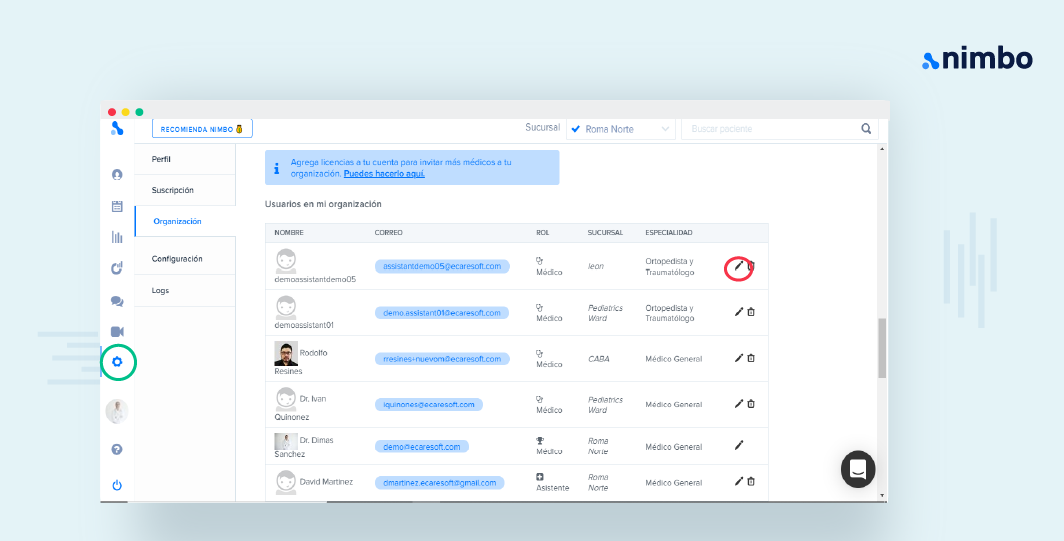
Task: Edit the demoassistant01 user
Action: tap(739, 312)
